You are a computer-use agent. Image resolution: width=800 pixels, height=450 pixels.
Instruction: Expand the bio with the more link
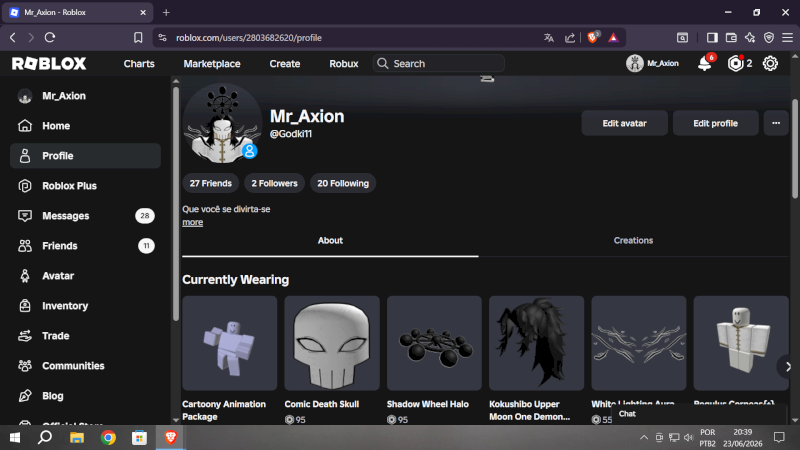192,222
